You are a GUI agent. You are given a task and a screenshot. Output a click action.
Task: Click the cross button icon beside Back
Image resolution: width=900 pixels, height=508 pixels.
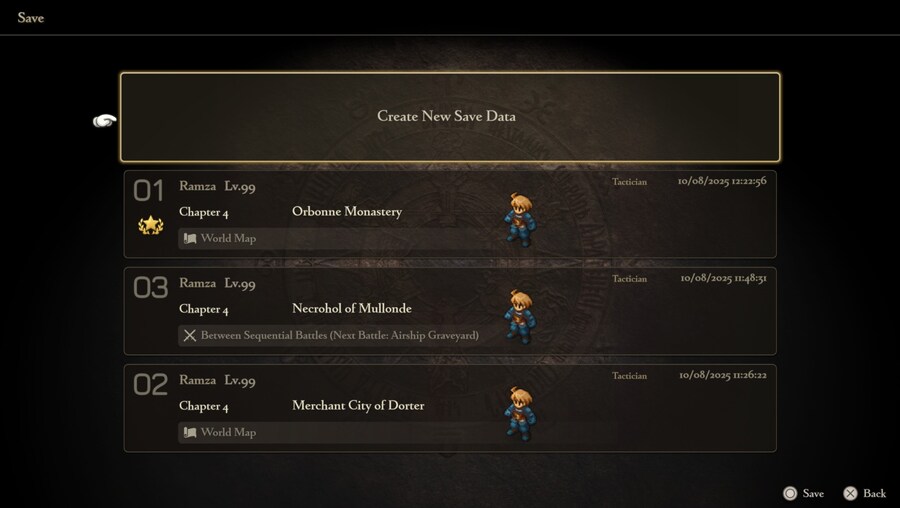[850, 493]
